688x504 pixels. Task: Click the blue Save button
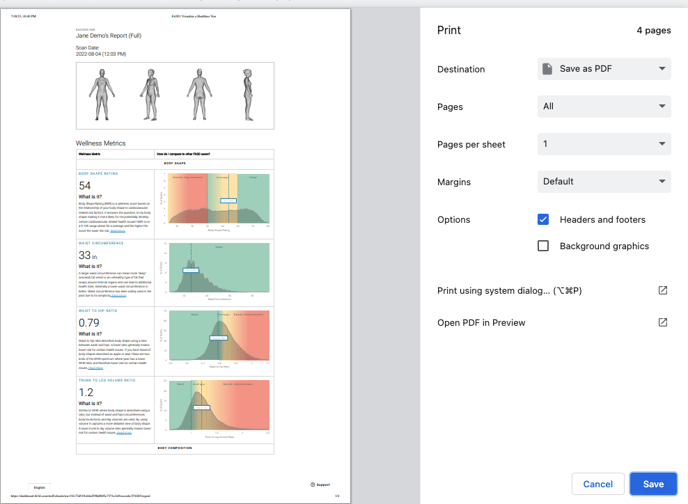653,484
